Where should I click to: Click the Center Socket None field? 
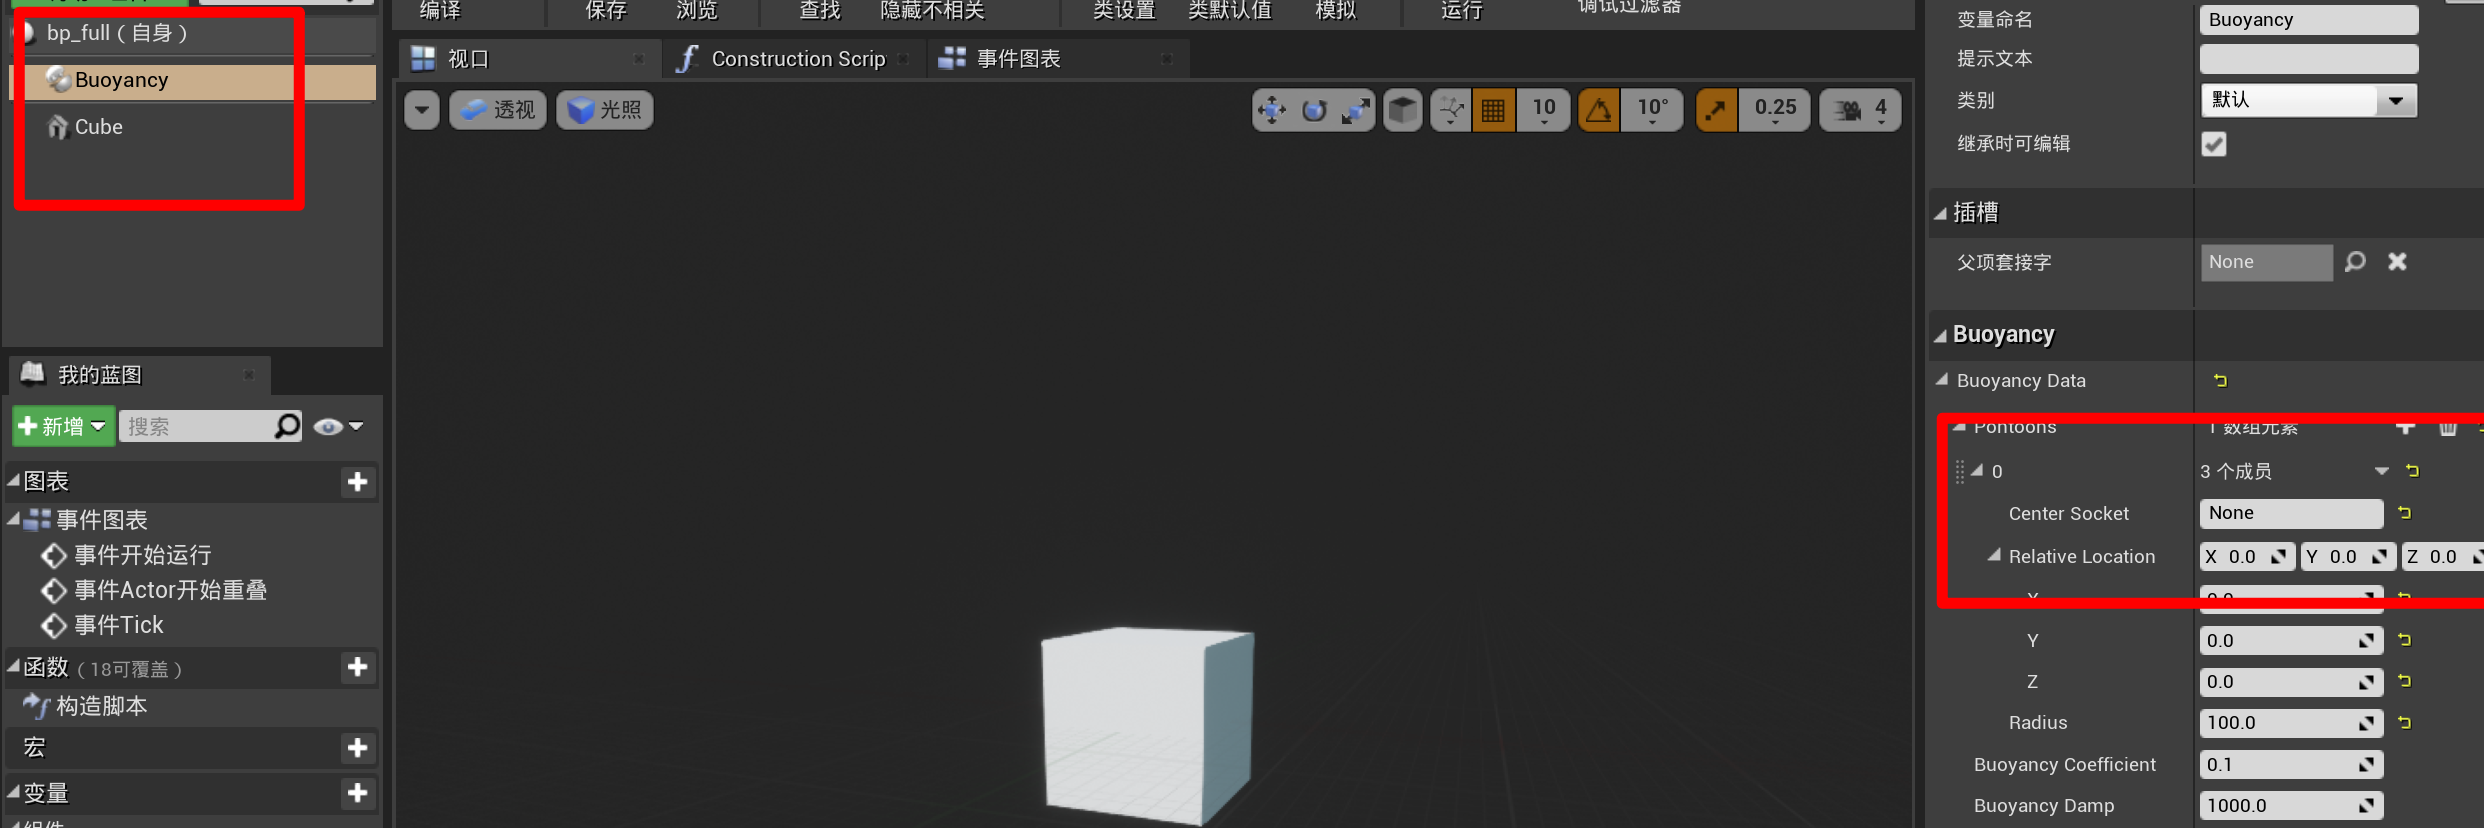pos(2291,513)
